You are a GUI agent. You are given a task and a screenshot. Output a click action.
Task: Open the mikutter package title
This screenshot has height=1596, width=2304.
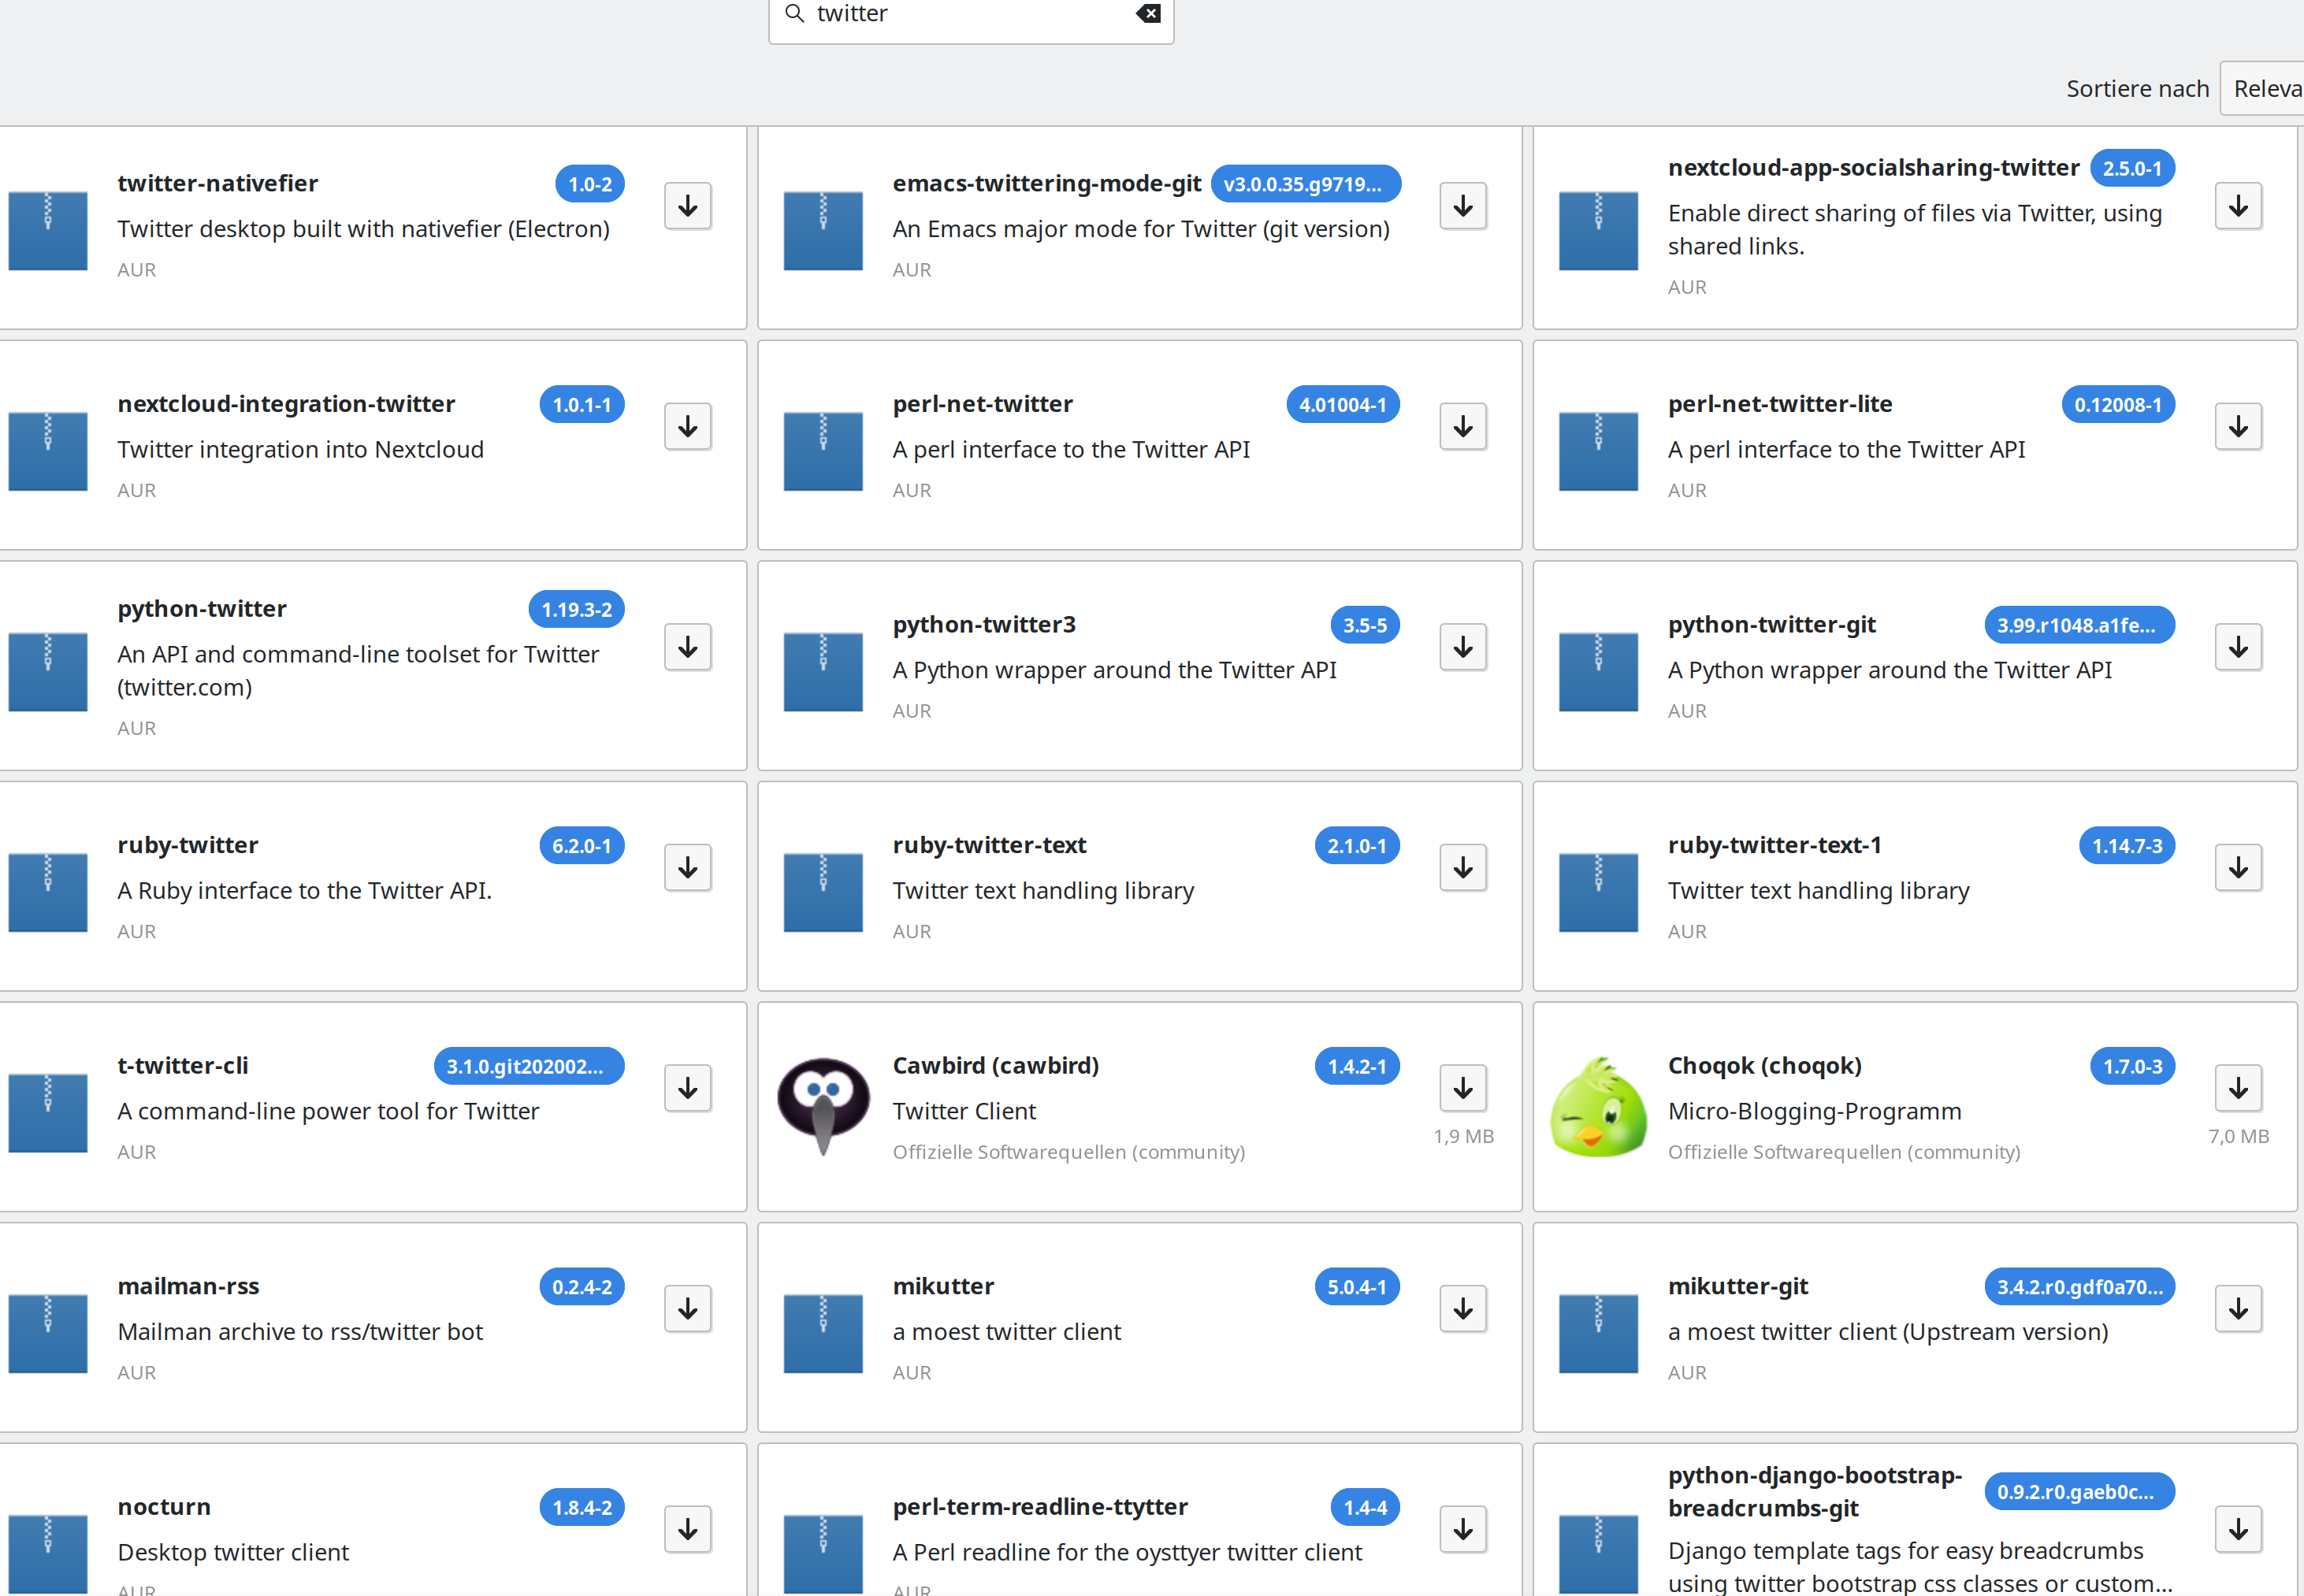tap(943, 1286)
